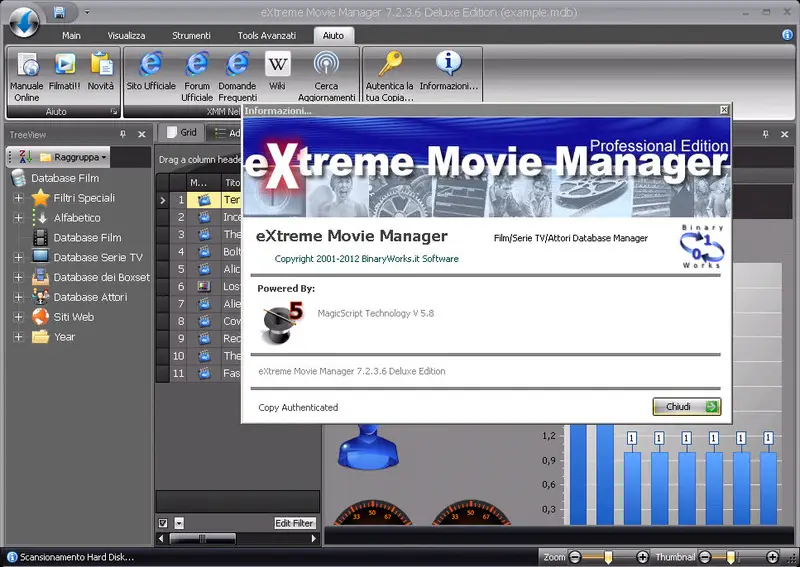Expand the Siti Web node
This screenshot has width=800, height=567.
click(18, 317)
